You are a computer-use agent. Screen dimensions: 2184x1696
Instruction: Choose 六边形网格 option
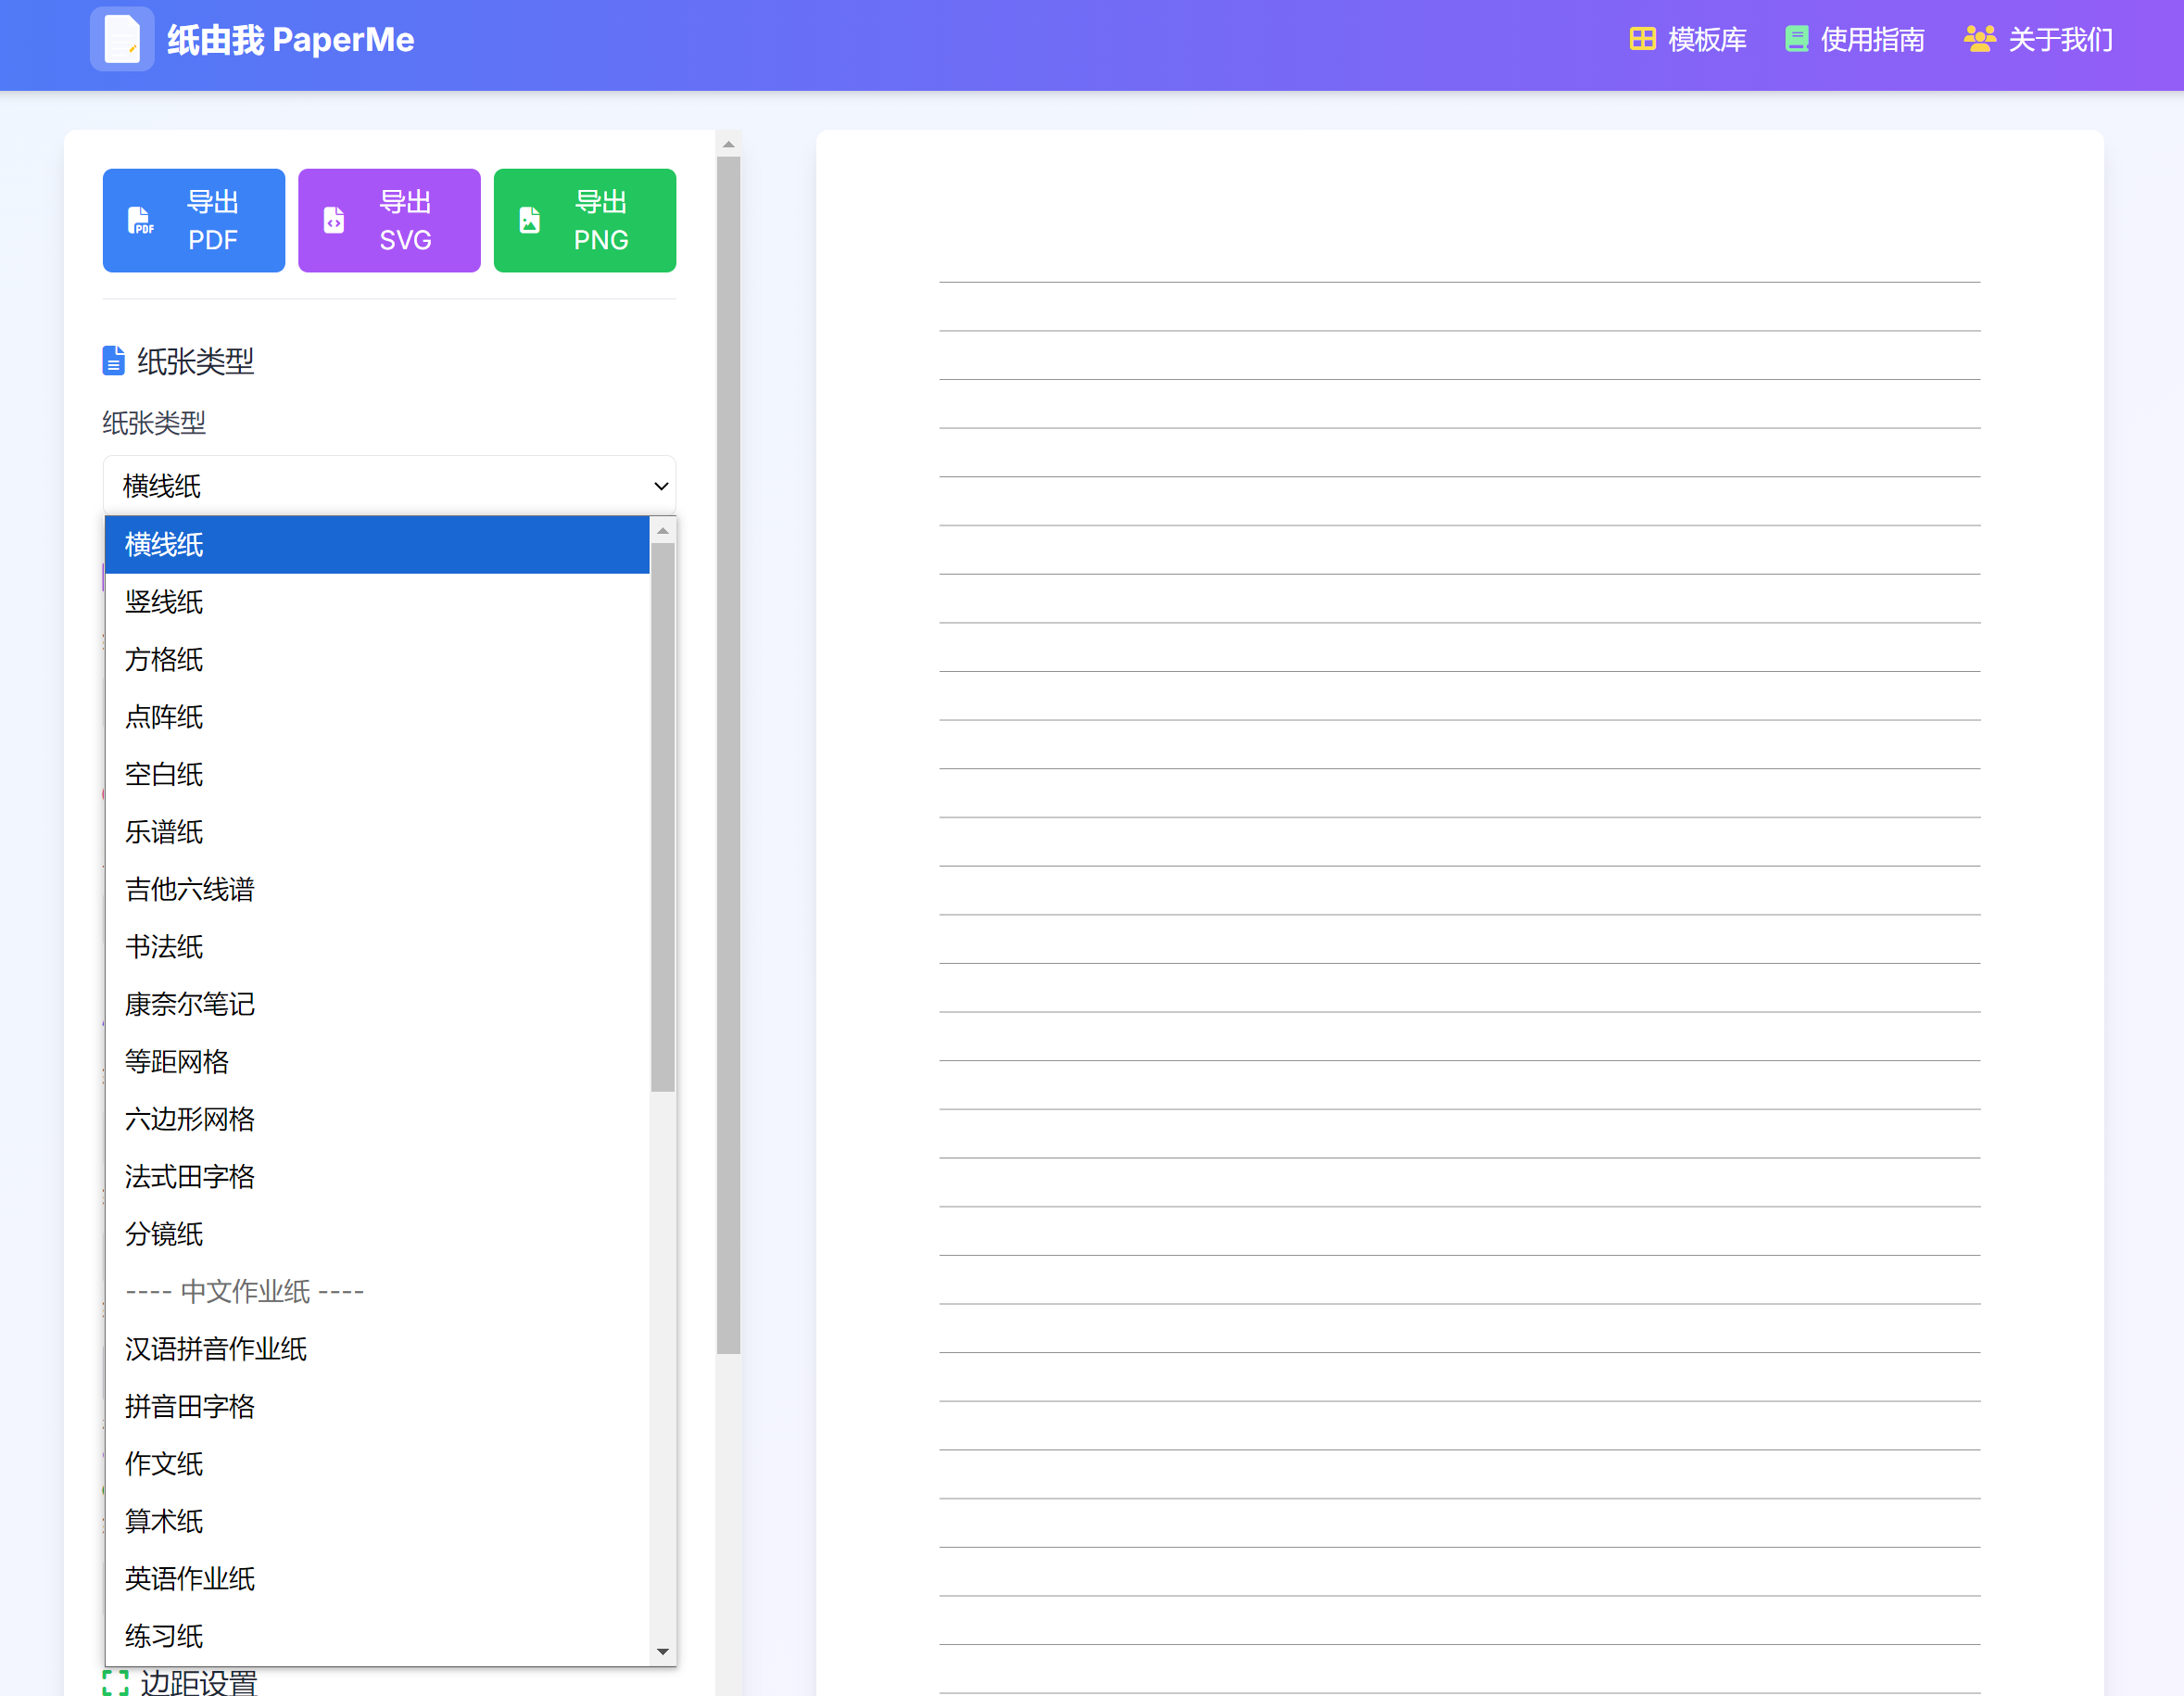point(190,1119)
